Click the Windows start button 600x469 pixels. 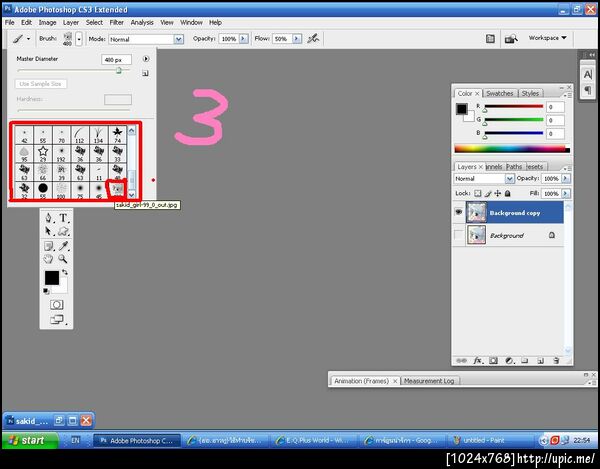point(30,440)
